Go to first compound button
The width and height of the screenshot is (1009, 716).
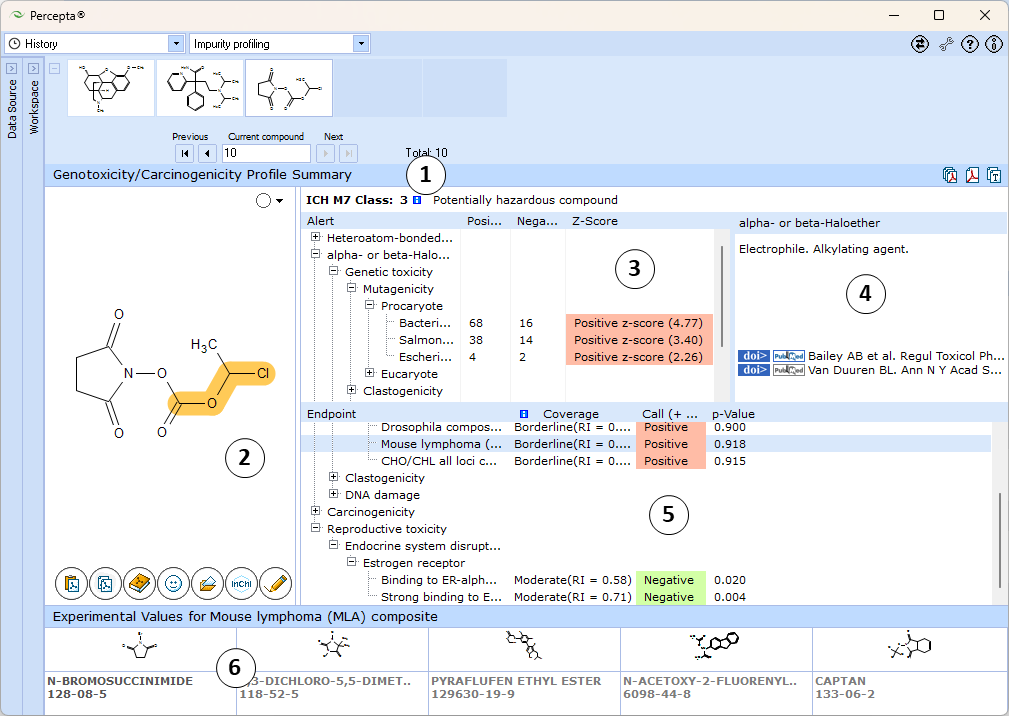(x=185, y=153)
